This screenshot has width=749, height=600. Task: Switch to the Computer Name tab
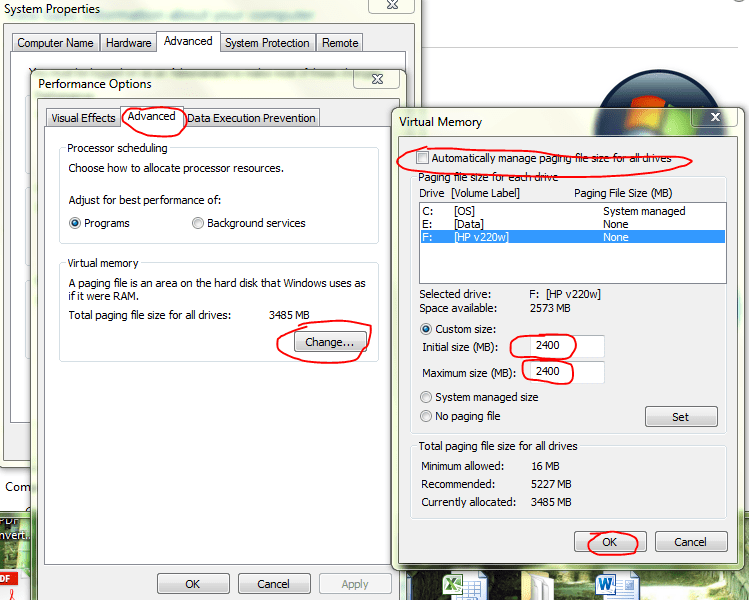[x=55, y=43]
